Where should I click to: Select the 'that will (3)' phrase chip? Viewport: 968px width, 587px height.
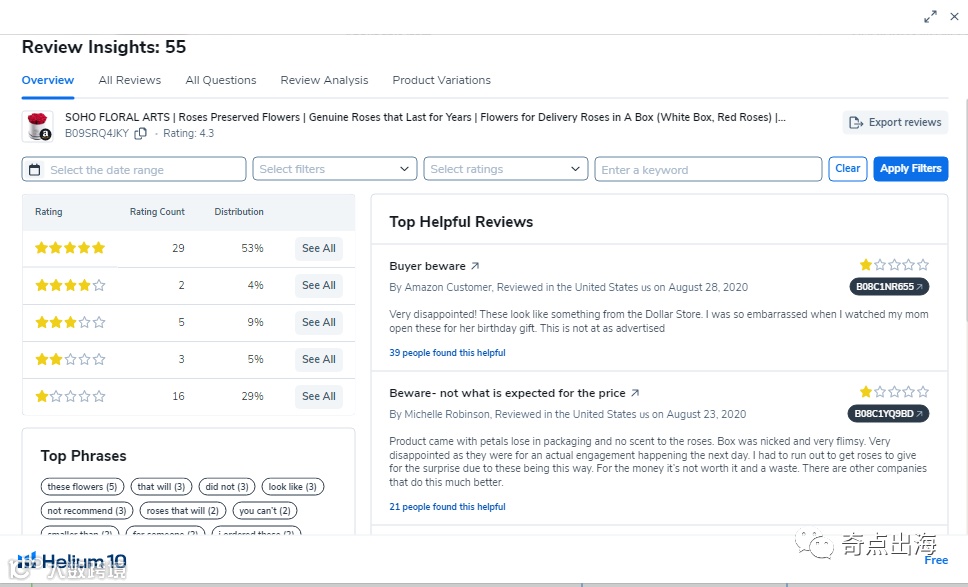[161, 486]
